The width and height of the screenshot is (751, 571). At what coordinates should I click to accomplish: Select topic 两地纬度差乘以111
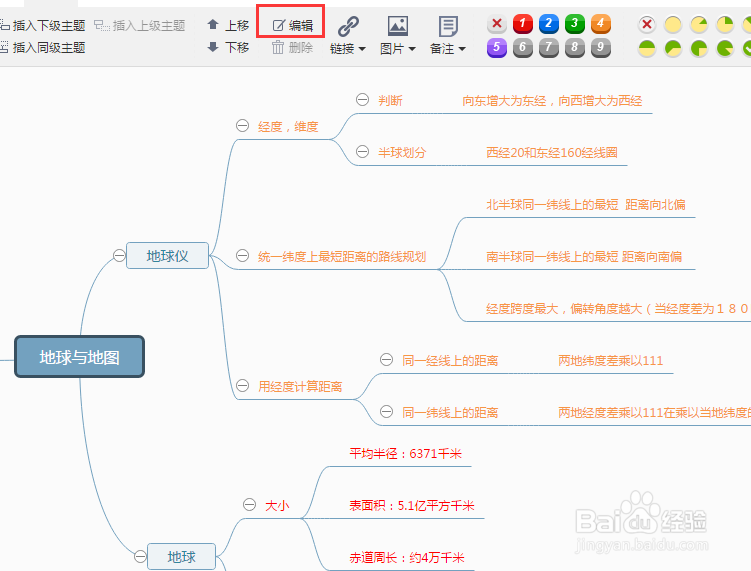(x=611, y=361)
